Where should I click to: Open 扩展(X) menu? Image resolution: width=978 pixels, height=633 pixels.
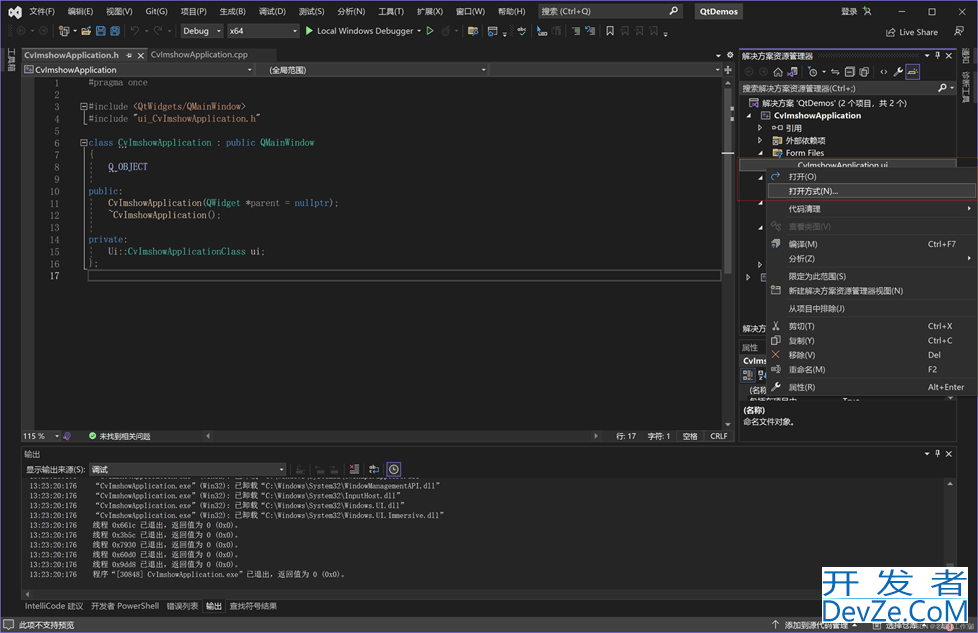tap(430, 11)
